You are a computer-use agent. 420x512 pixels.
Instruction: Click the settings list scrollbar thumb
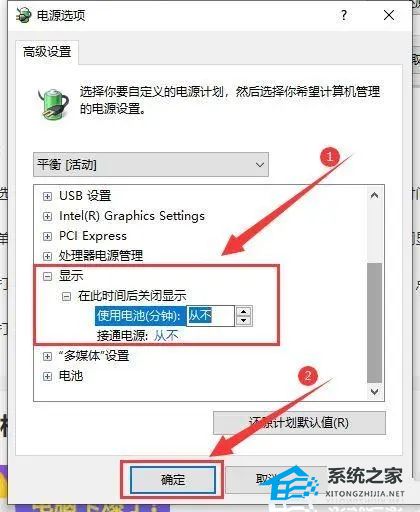(374, 323)
